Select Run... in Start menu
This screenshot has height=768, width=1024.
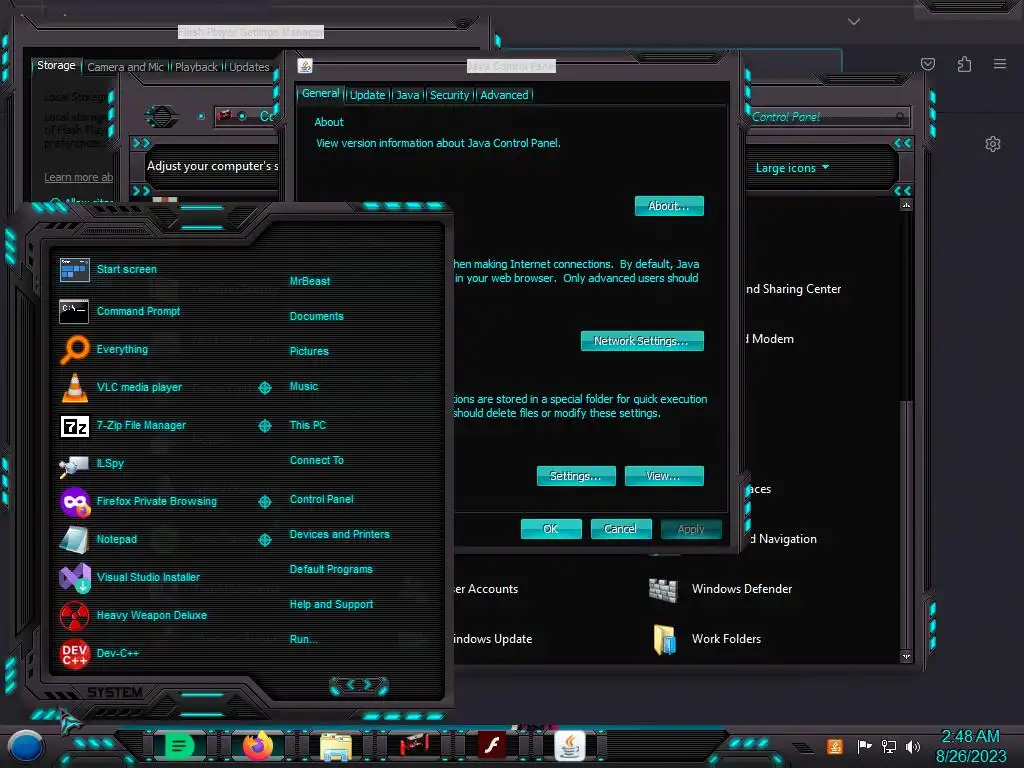303,639
